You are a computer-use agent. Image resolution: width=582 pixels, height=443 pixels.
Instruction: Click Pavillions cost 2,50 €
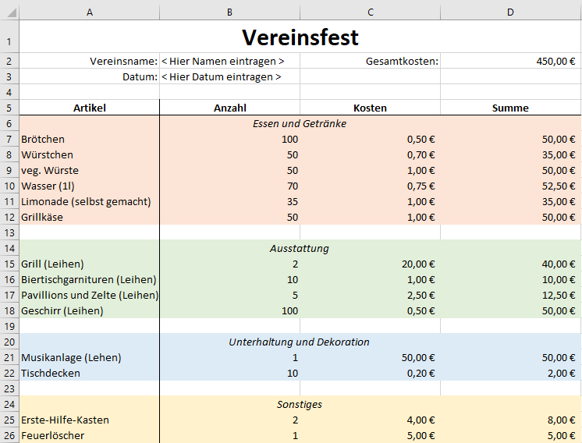[x=370, y=295]
